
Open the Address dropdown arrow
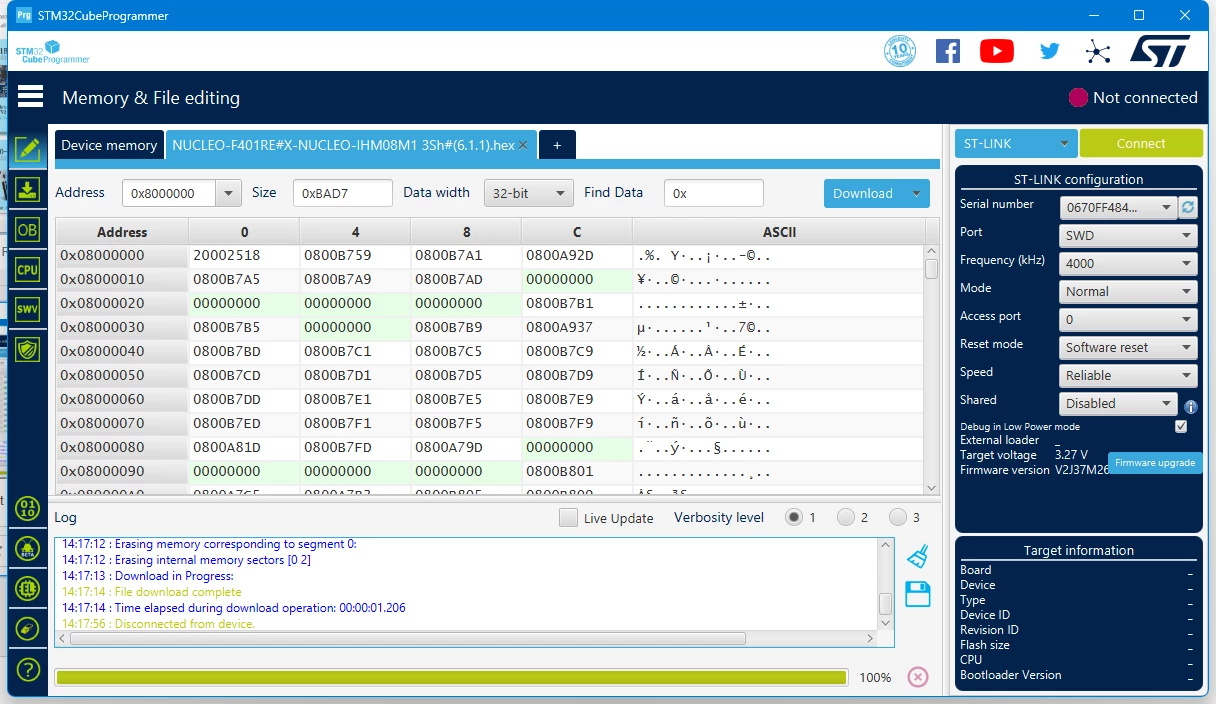[x=229, y=193]
